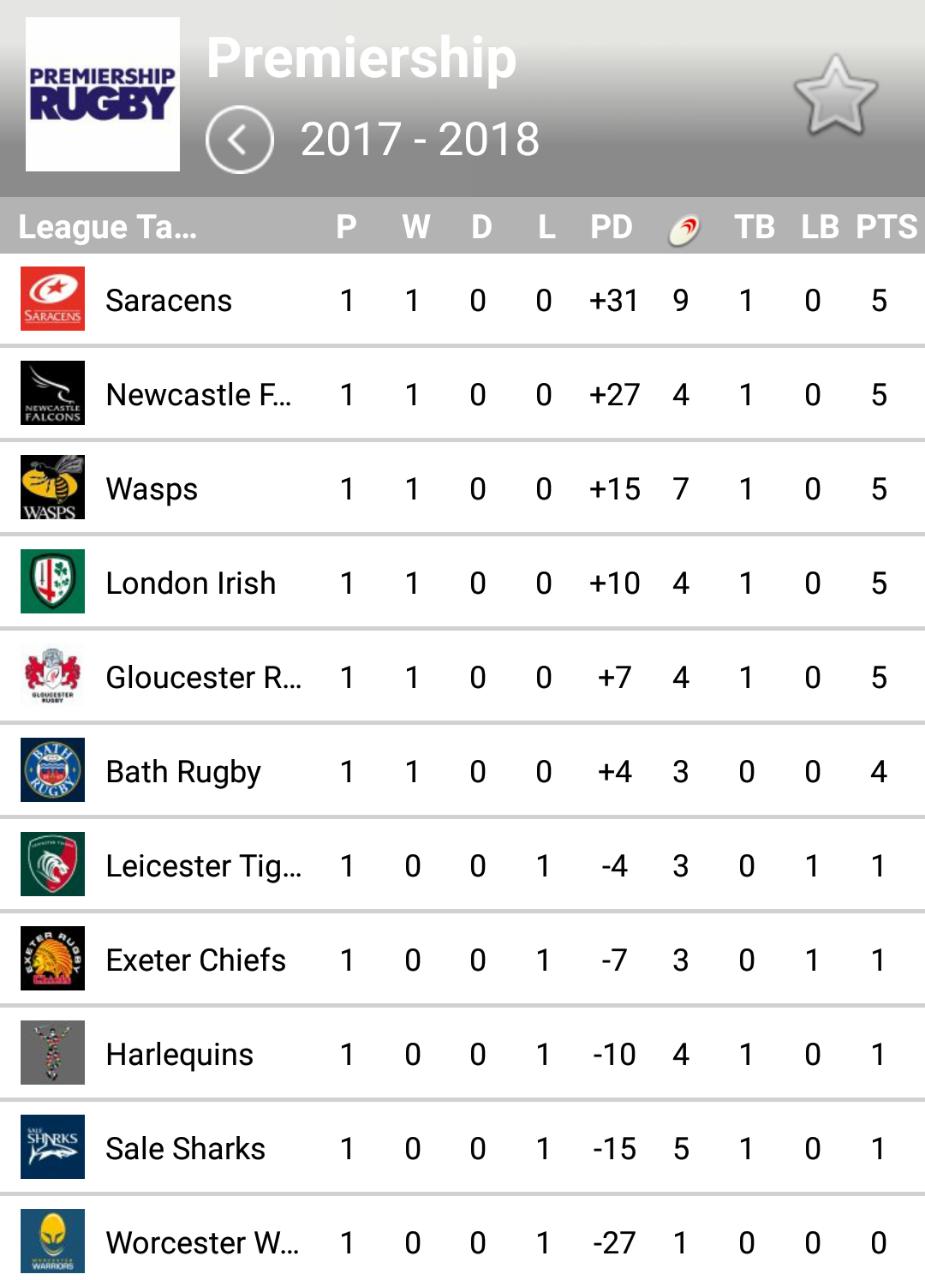Tap the Bath Rugby badge

[53, 771]
